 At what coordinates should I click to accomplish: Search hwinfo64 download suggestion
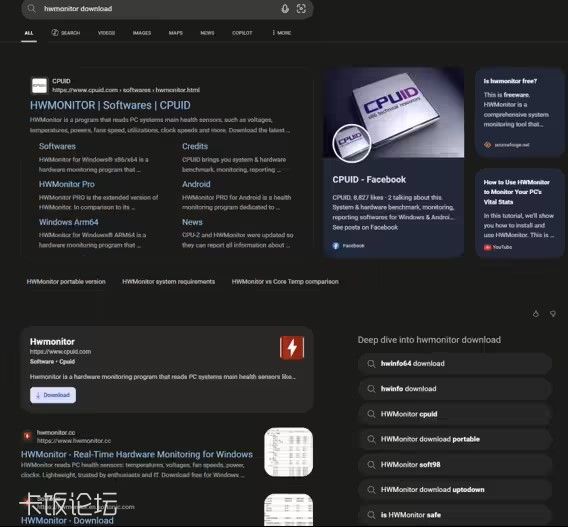455,364
